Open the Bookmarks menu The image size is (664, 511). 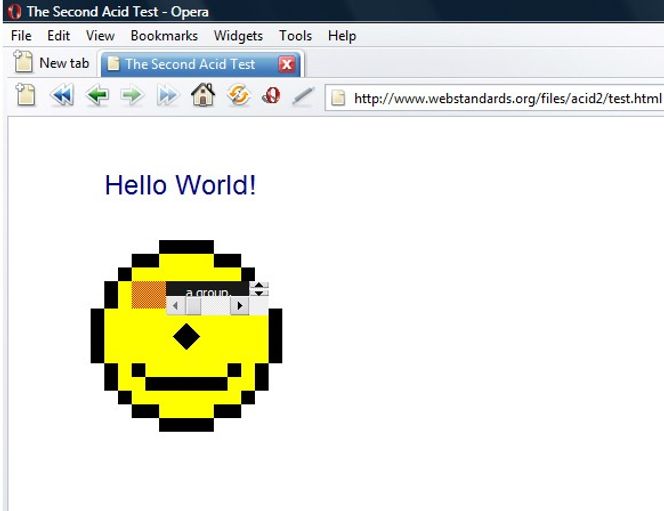[164, 36]
